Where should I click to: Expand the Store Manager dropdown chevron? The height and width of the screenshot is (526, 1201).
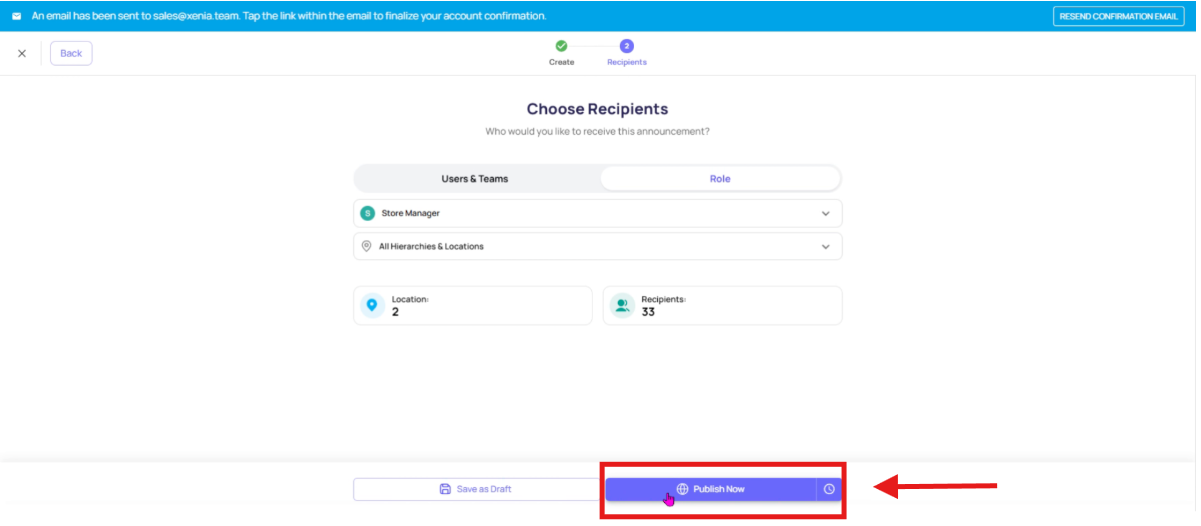pyautogui.click(x=826, y=213)
